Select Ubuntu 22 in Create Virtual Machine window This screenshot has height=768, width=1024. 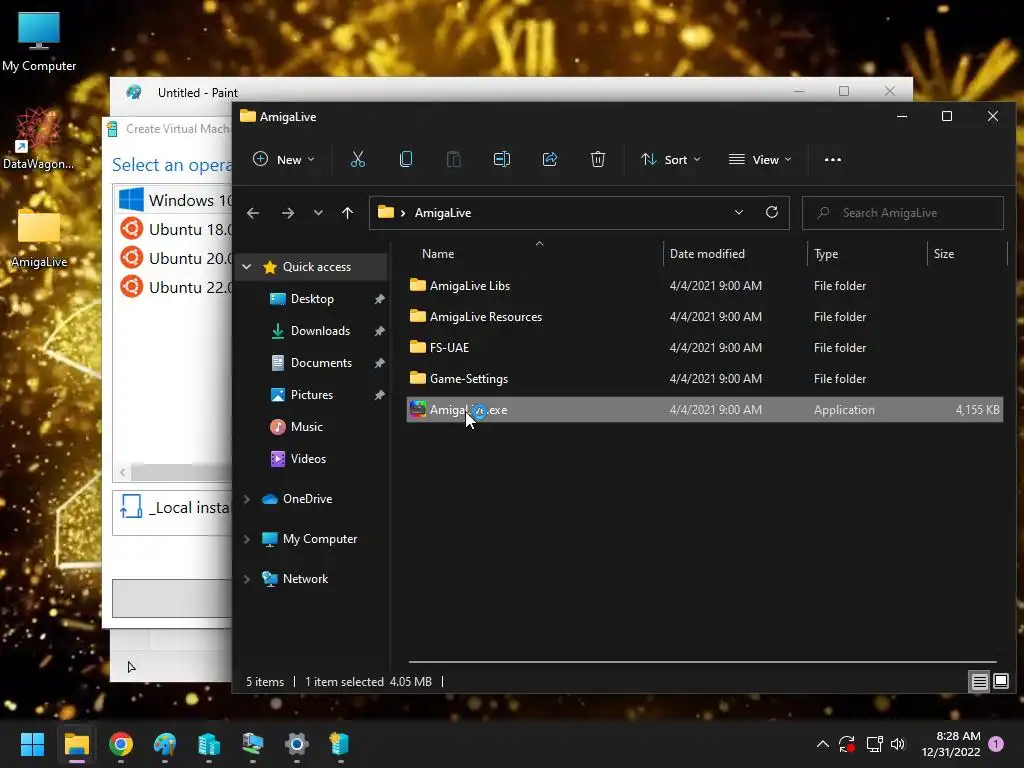(x=175, y=287)
